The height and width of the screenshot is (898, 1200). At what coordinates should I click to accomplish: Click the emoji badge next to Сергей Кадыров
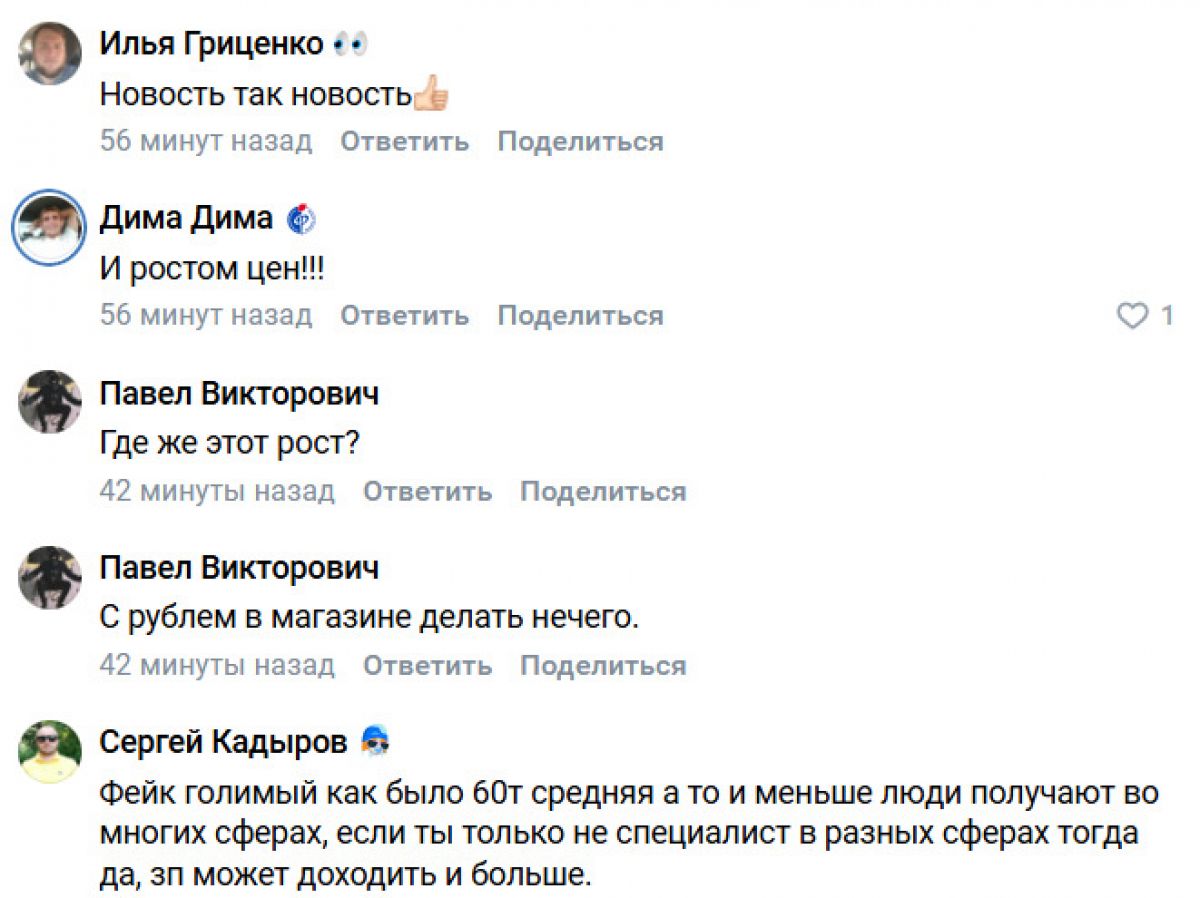375,742
